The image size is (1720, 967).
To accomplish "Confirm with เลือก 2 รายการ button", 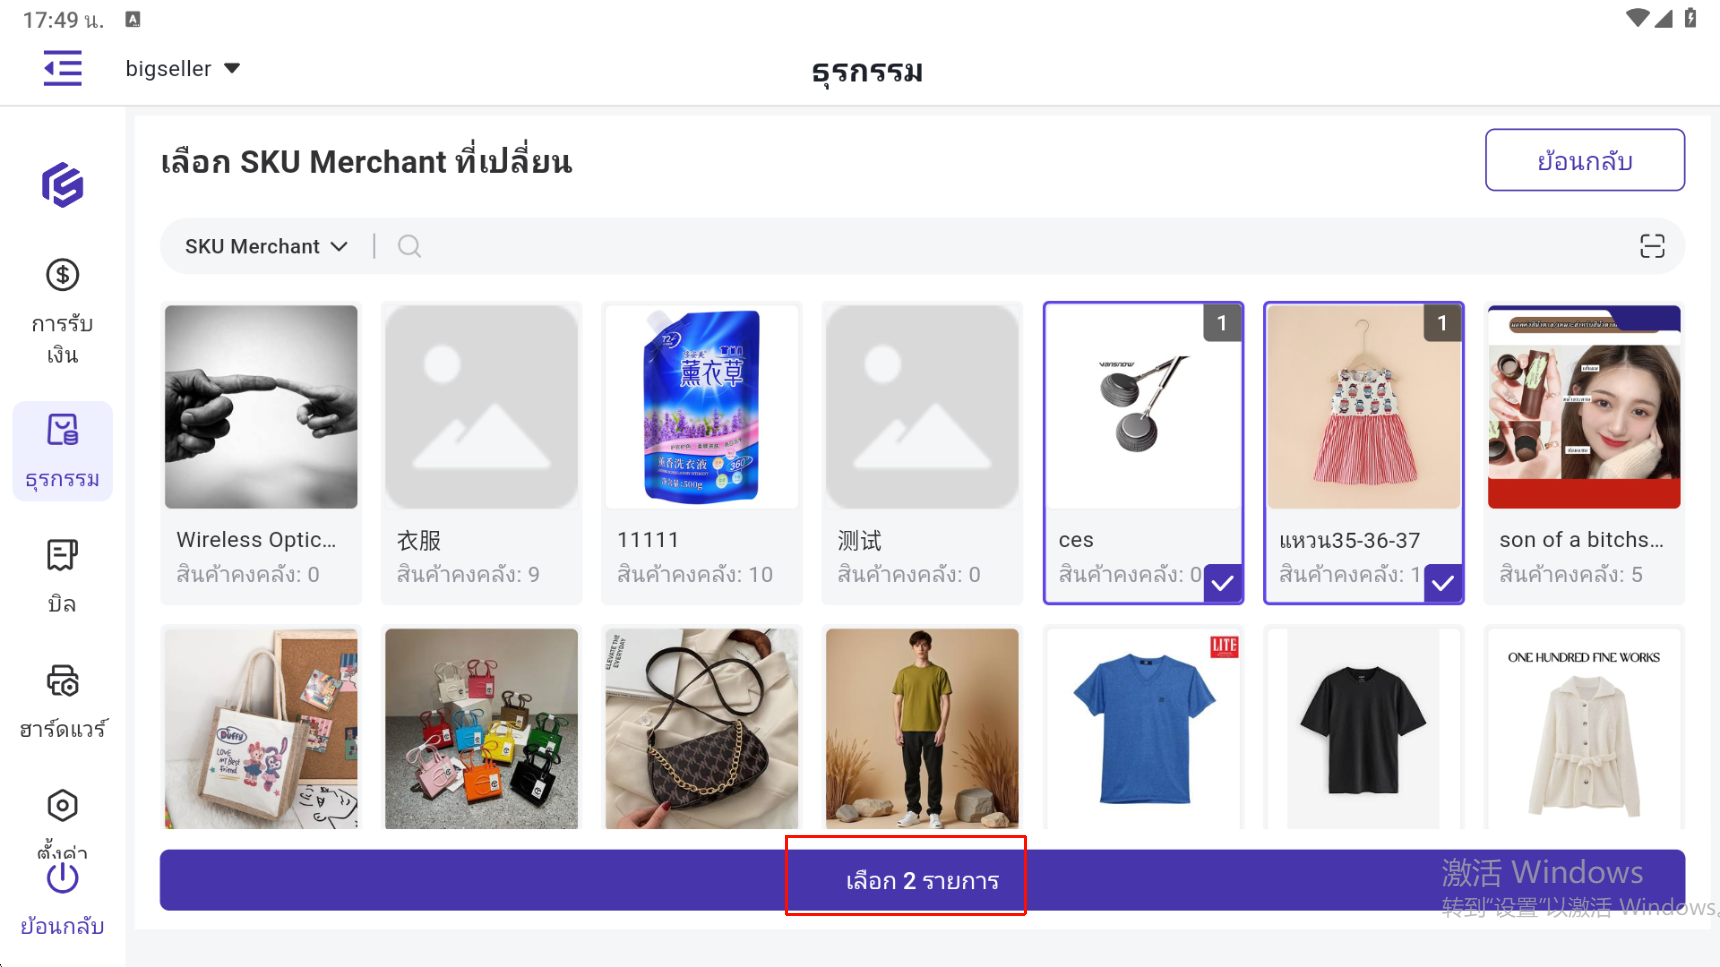I will pyautogui.click(x=922, y=880).
